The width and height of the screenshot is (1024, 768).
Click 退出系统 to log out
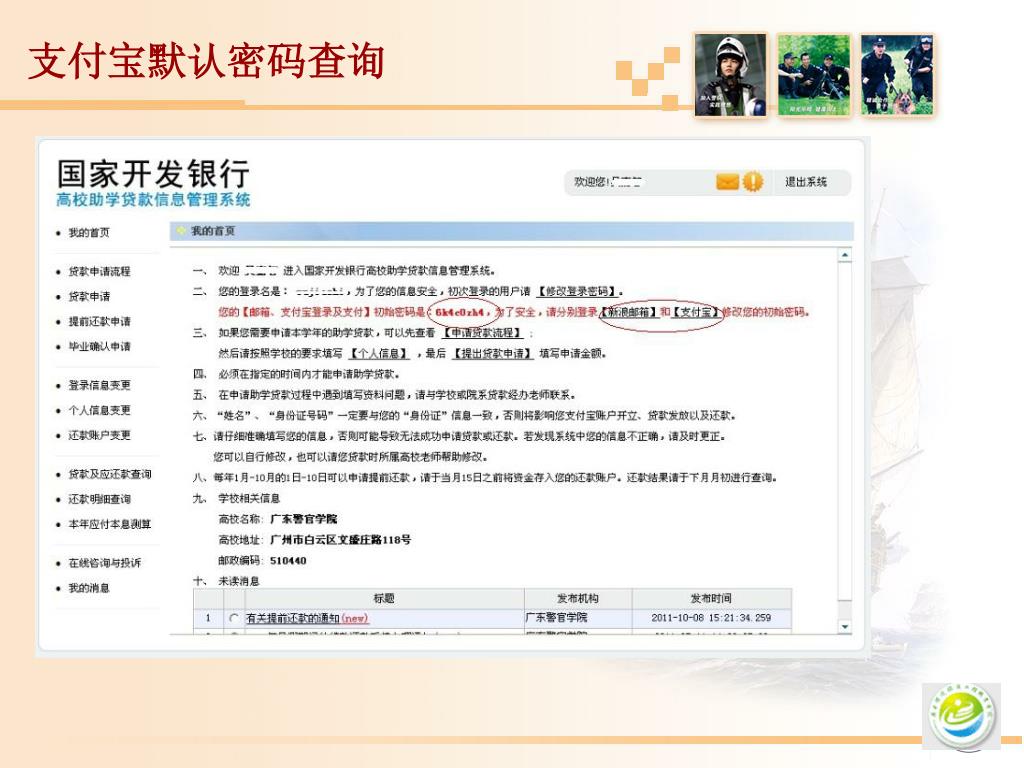point(806,182)
